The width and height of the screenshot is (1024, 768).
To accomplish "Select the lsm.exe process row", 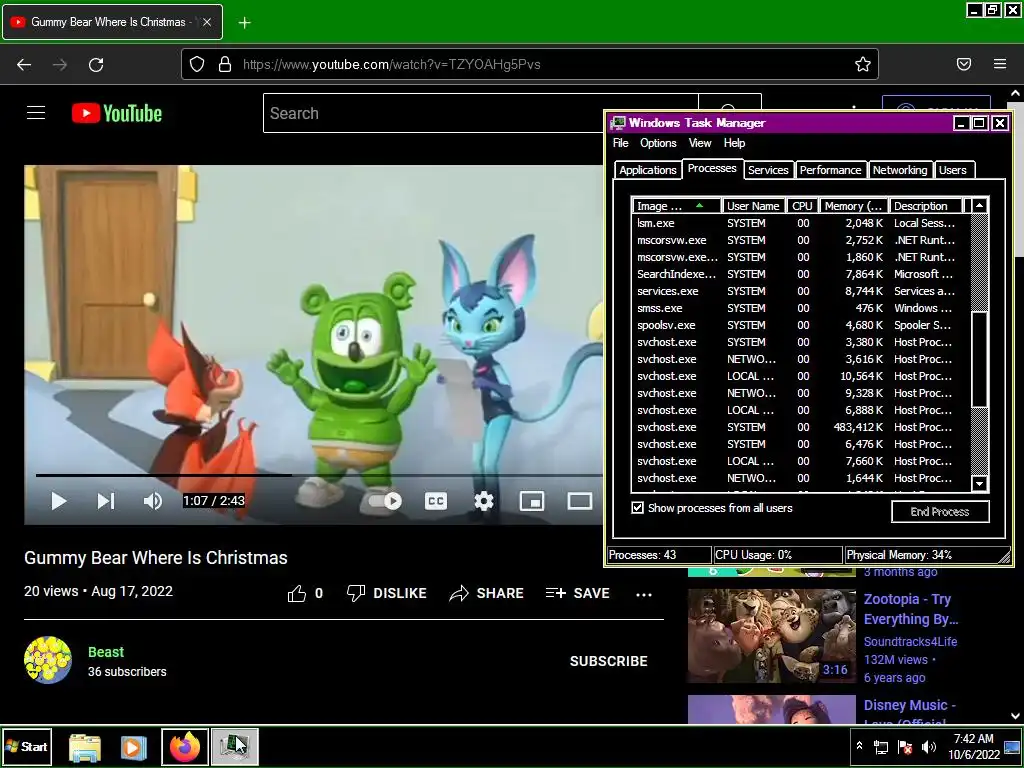I will [801, 223].
